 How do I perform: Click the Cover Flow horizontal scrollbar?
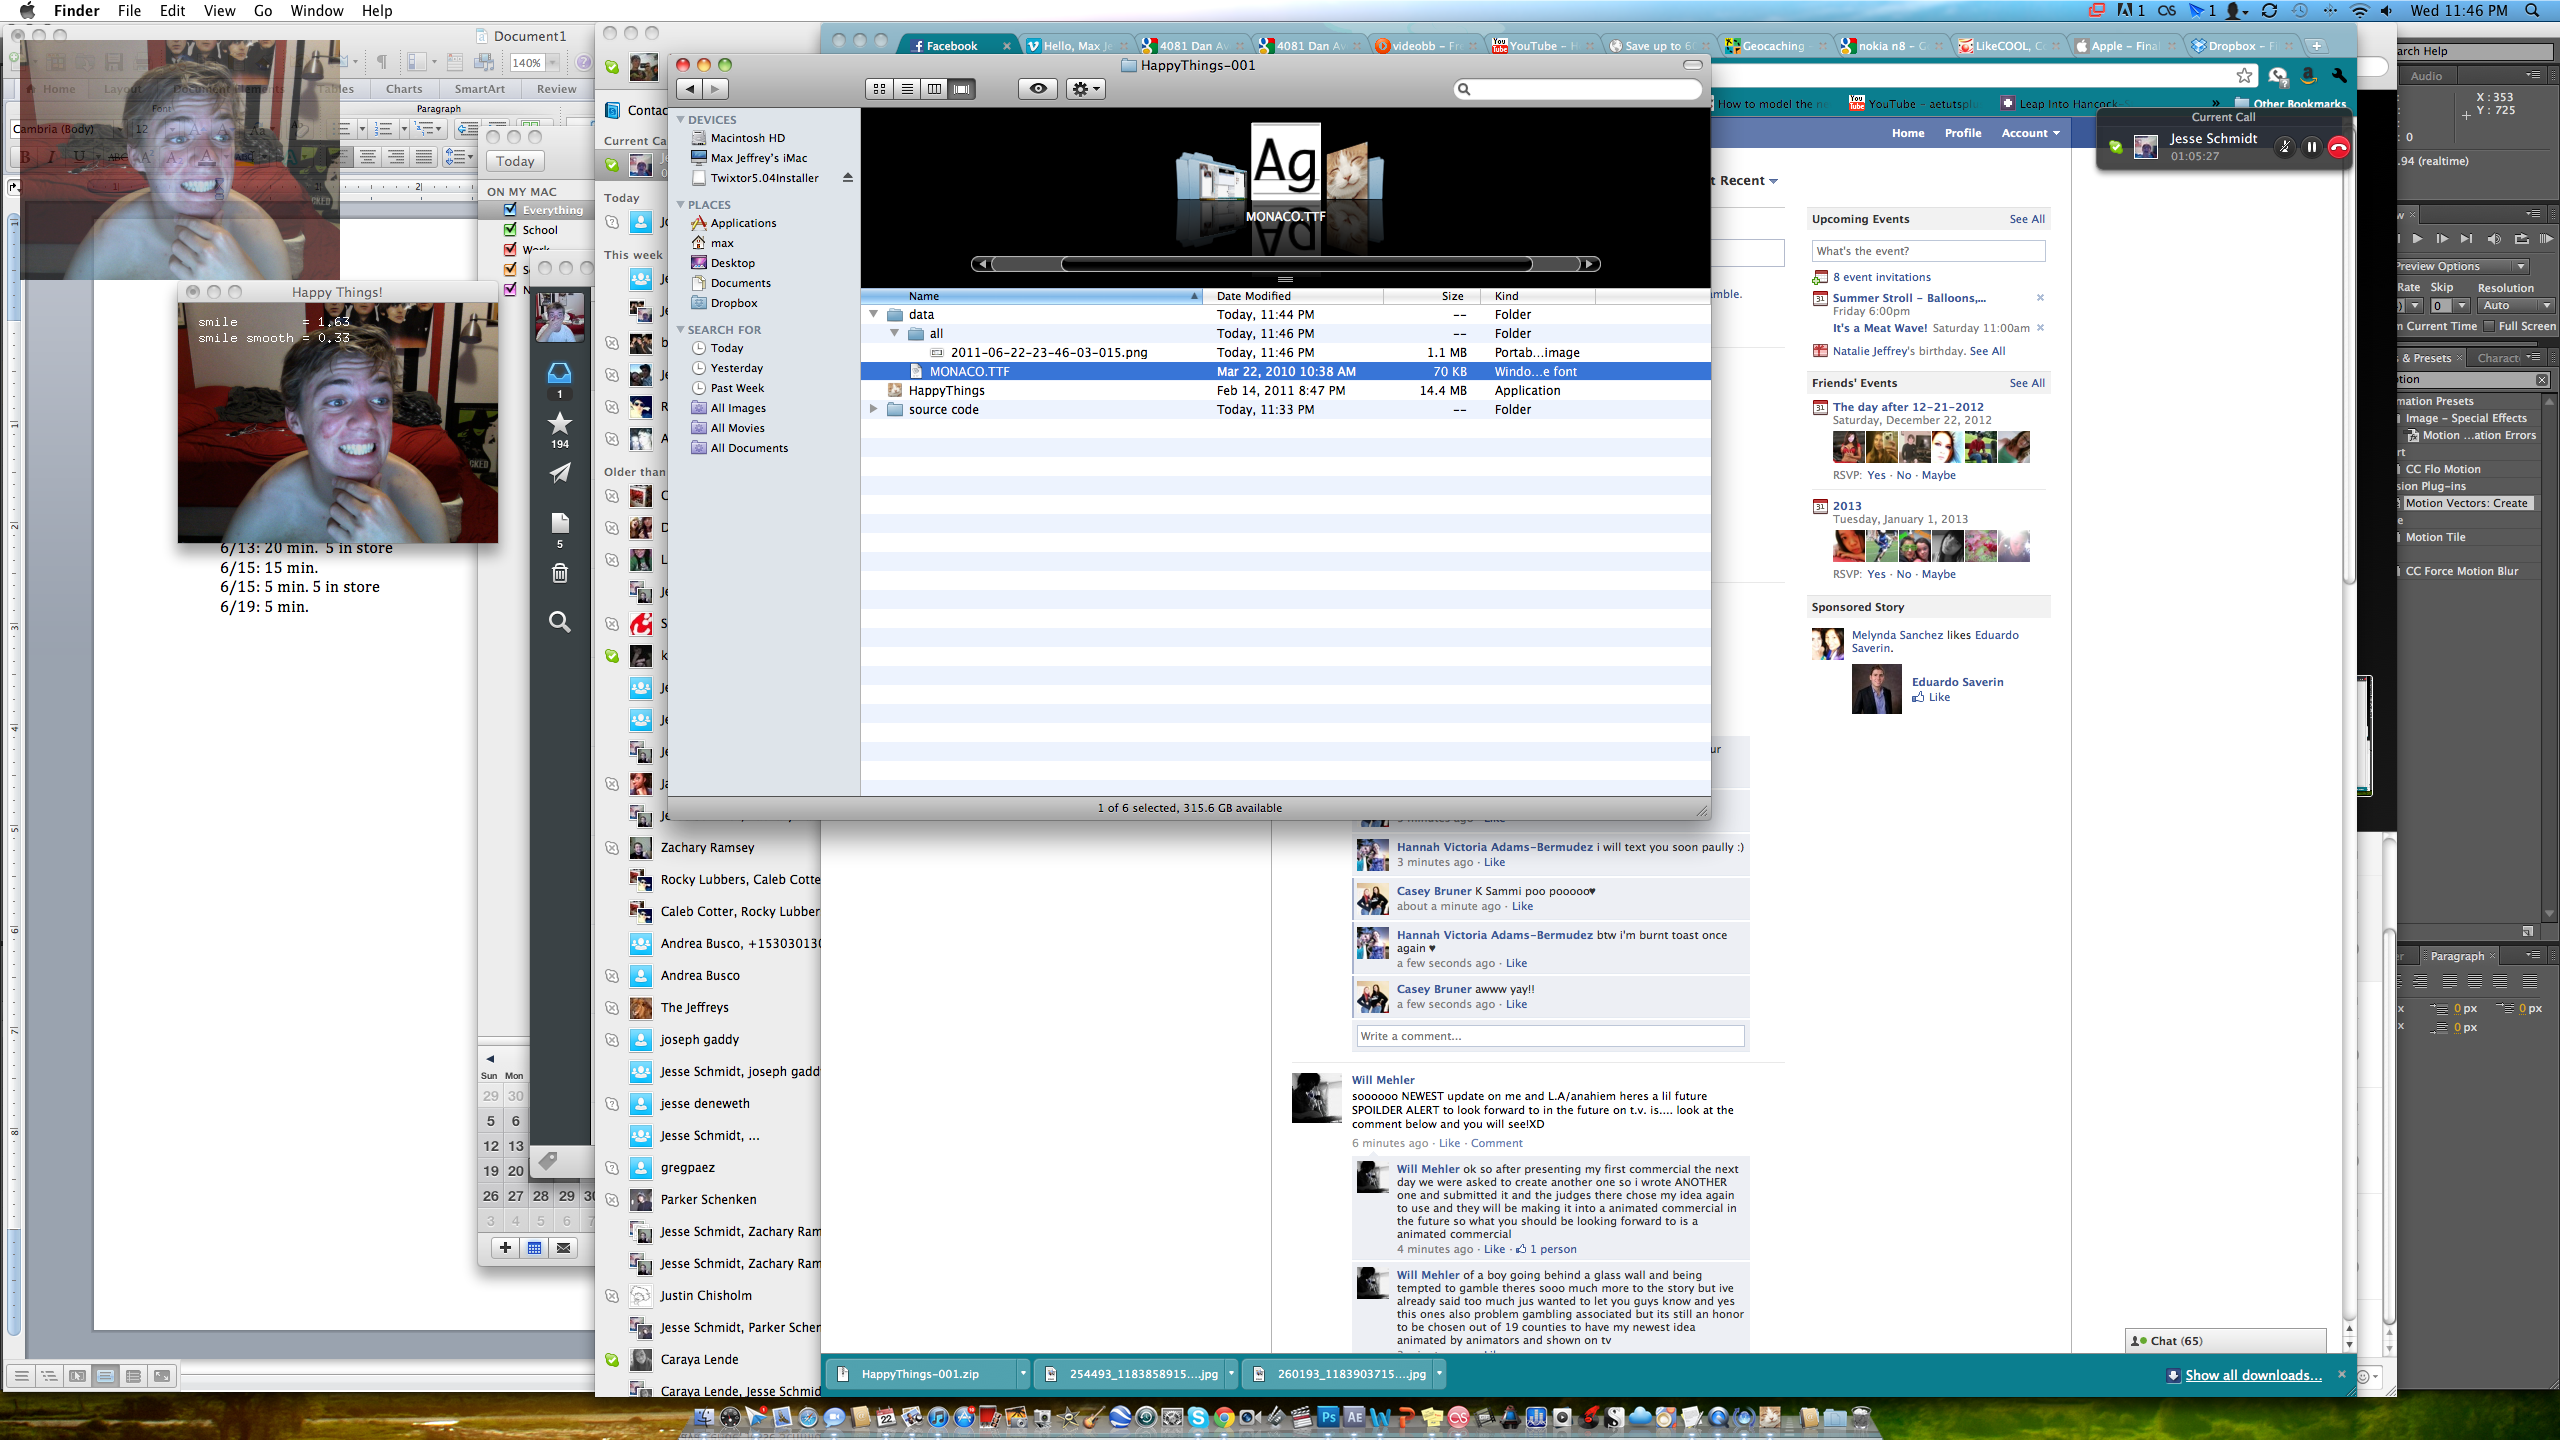[1285, 264]
